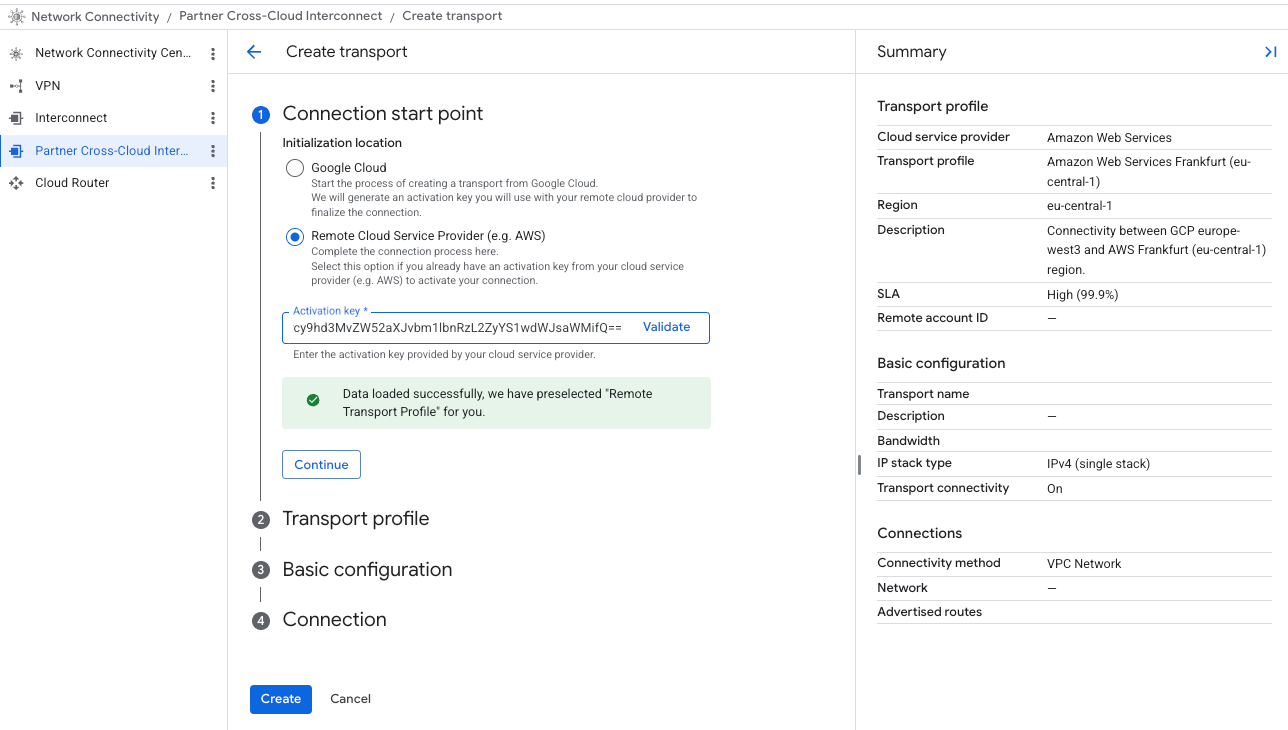The image size is (1288, 730).
Task: Select the Google Cloud radio option
Action: click(x=295, y=168)
